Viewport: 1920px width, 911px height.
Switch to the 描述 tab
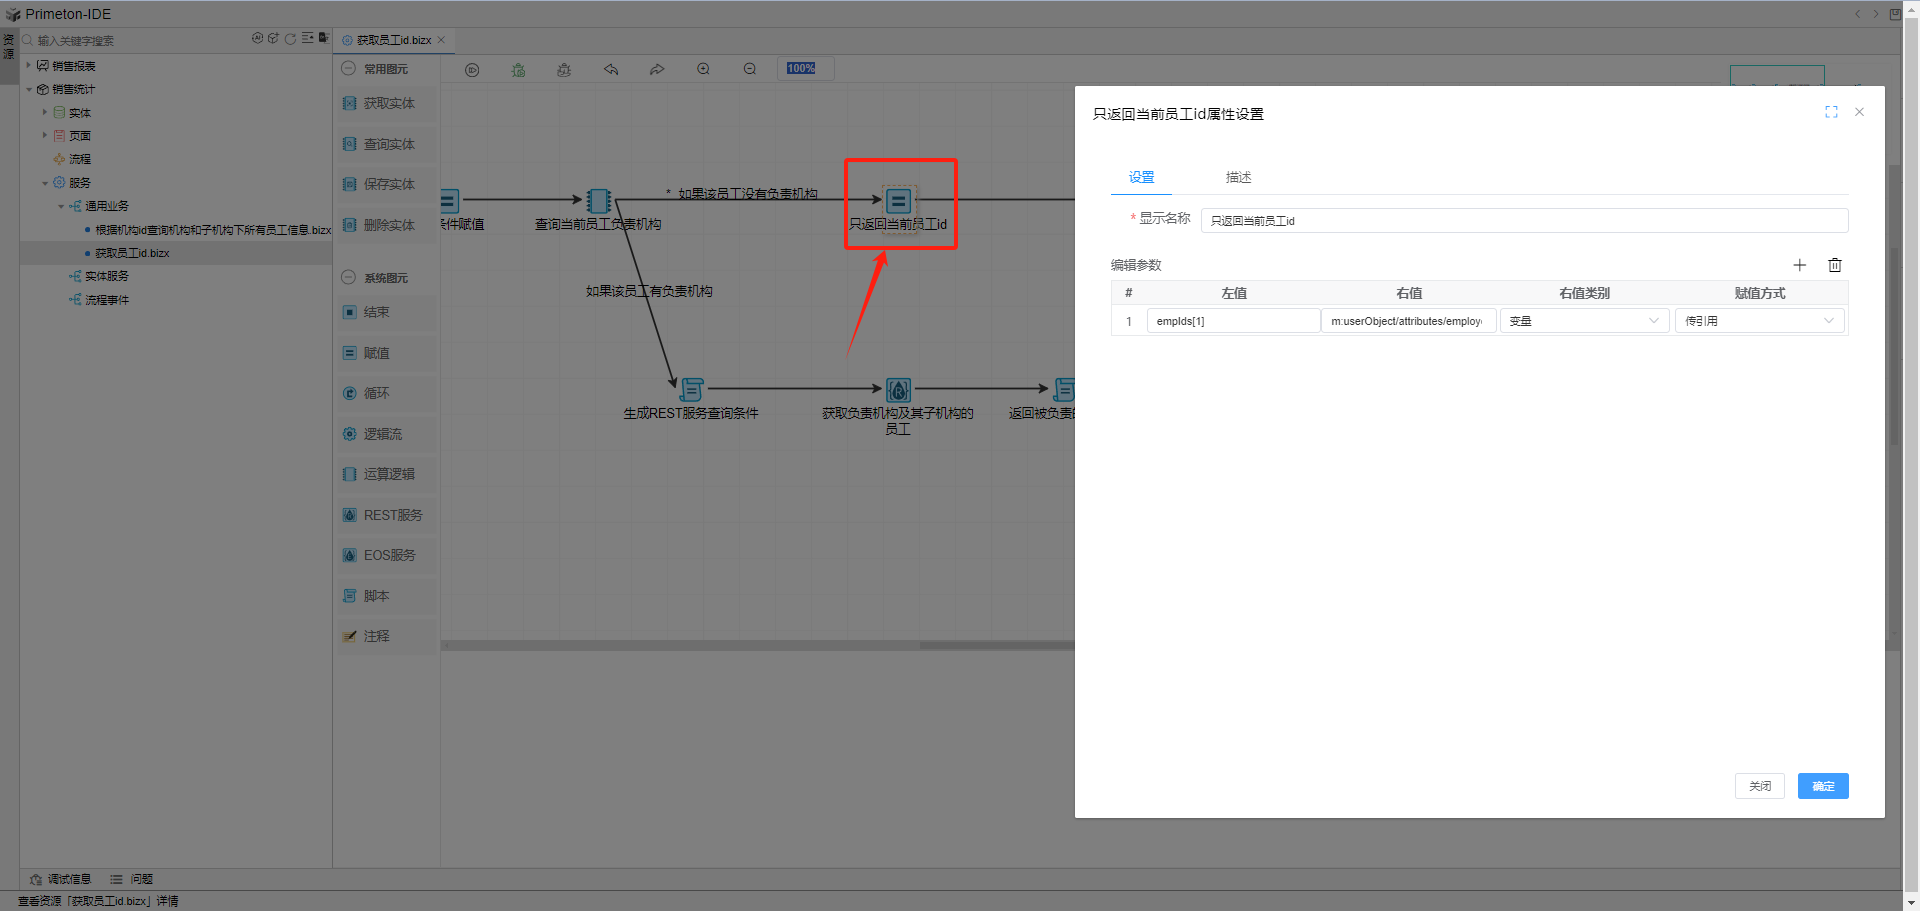(x=1238, y=177)
